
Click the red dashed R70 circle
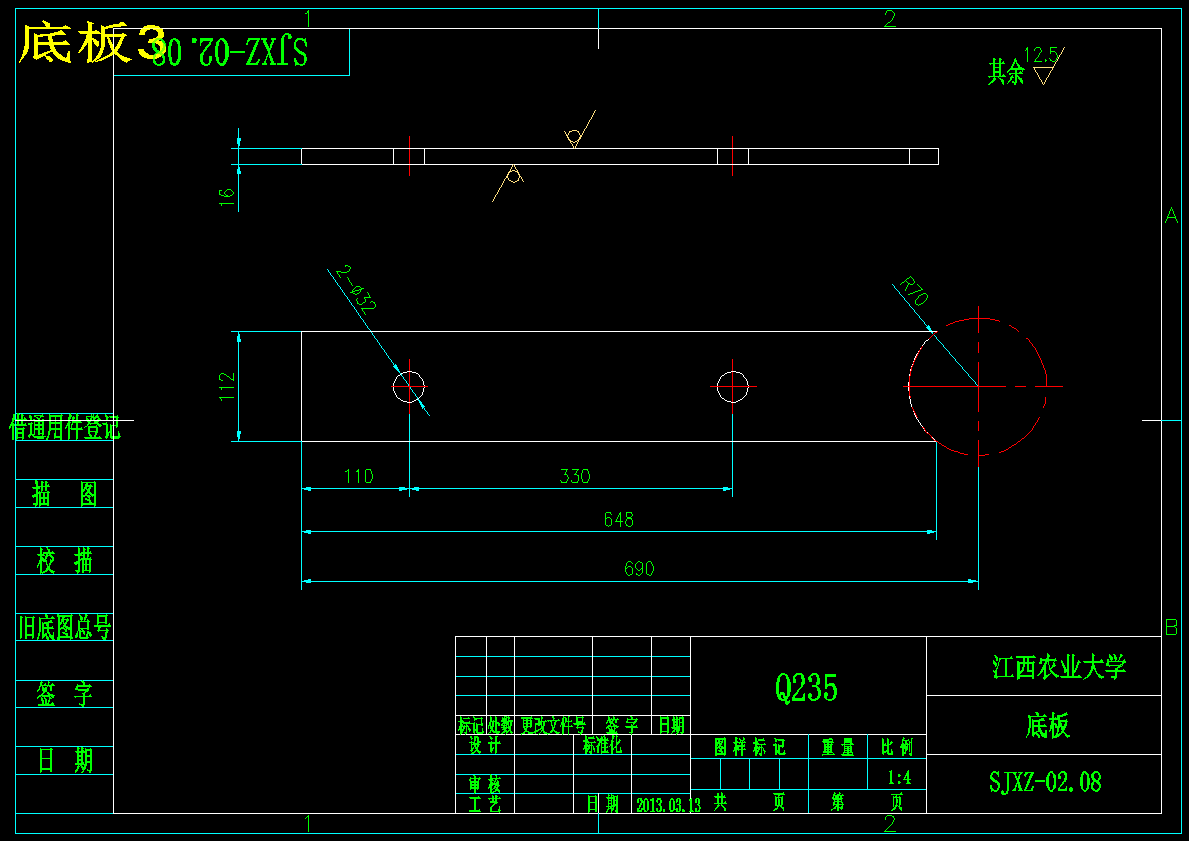click(978, 387)
